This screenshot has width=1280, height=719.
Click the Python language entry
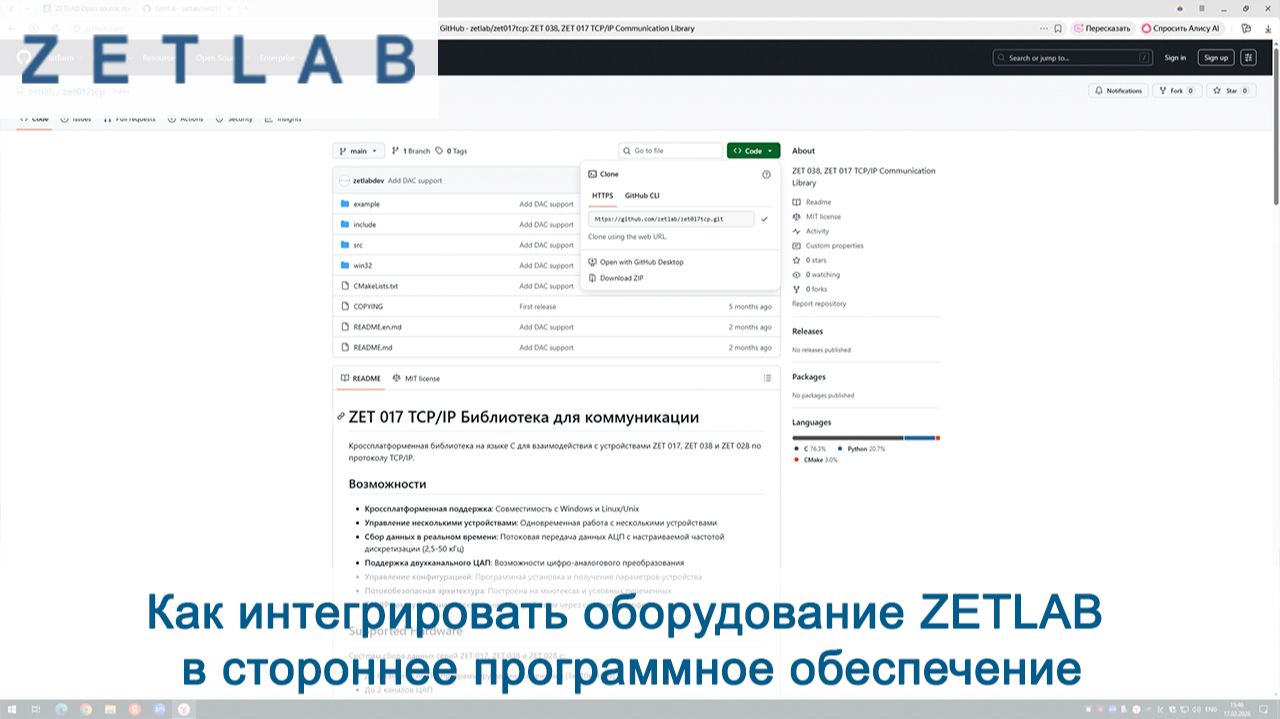861,449
